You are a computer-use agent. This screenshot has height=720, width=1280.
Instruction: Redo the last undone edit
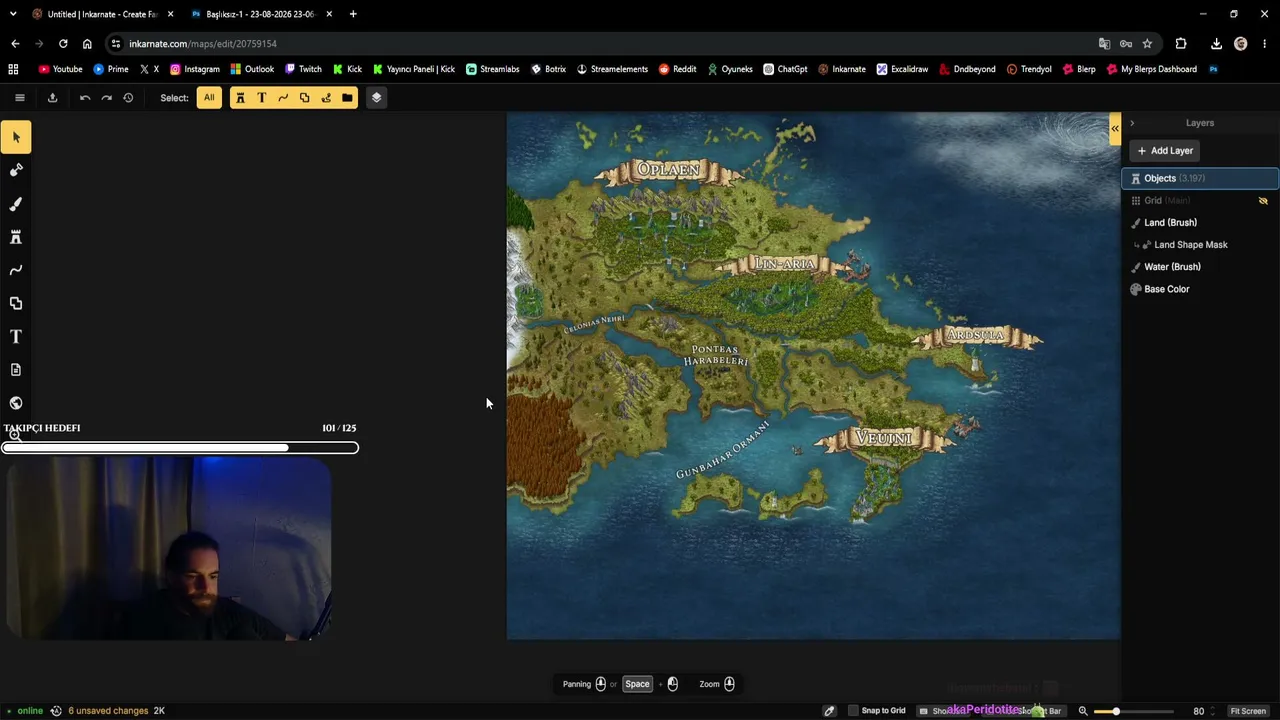[x=106, y=97]
